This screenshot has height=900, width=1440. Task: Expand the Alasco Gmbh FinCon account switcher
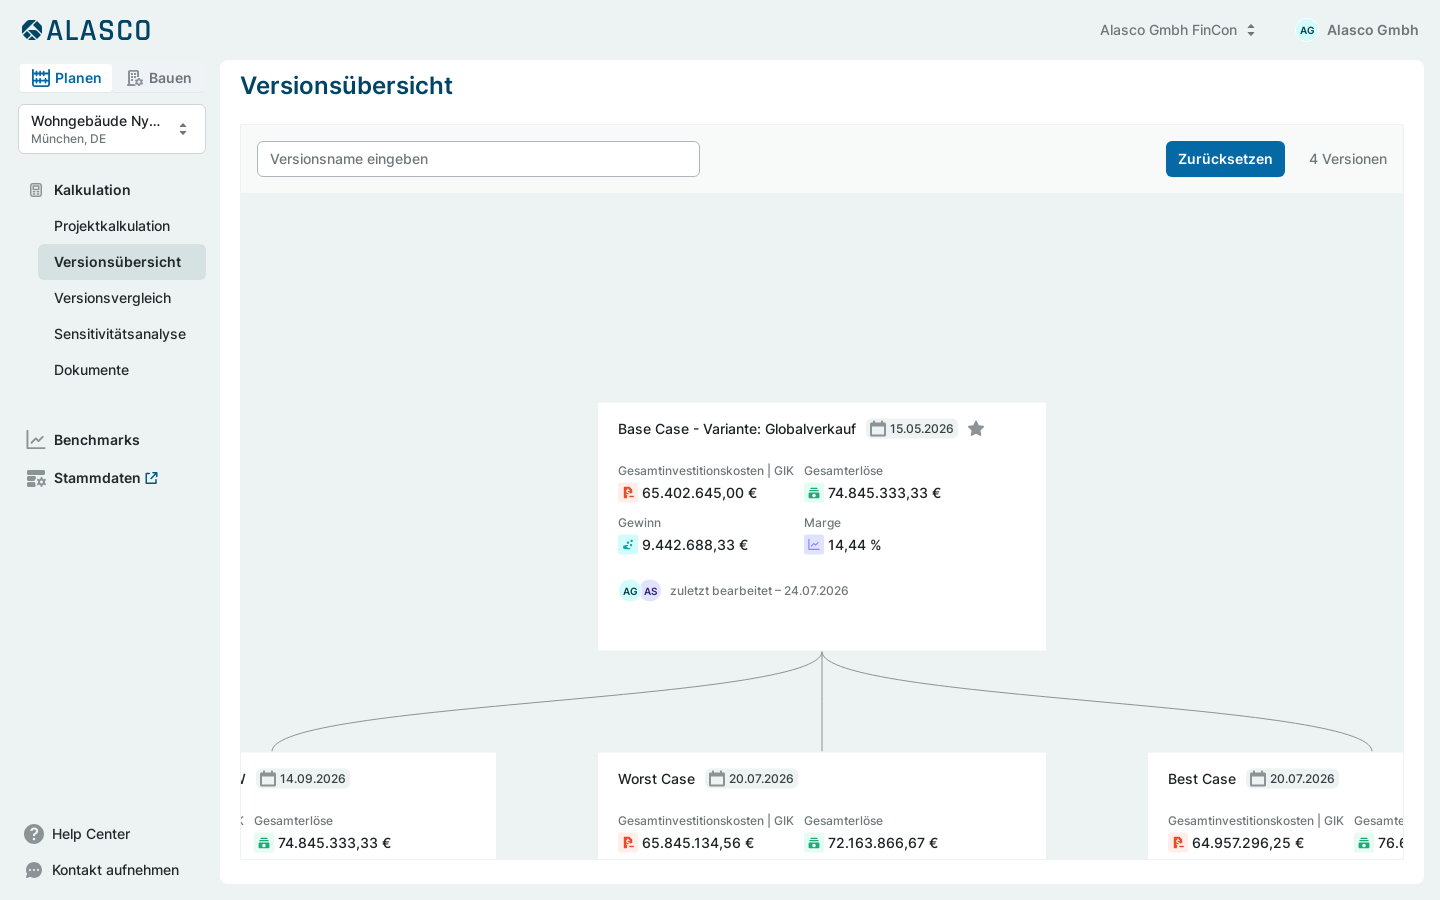click(1178, 30)
